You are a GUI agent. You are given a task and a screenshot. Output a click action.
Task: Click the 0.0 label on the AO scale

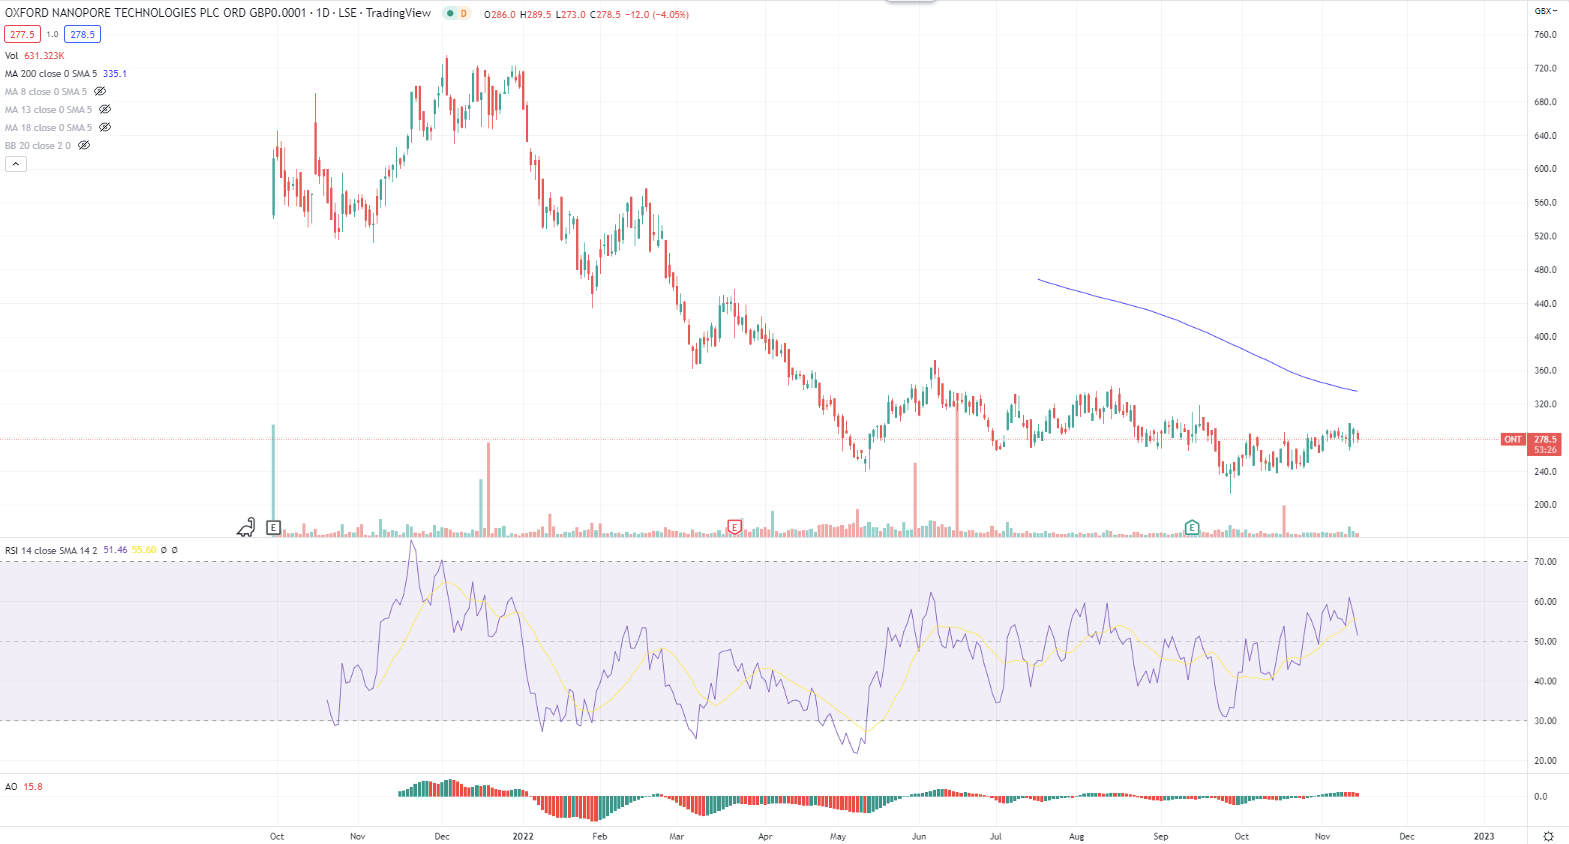point(1541,797)
